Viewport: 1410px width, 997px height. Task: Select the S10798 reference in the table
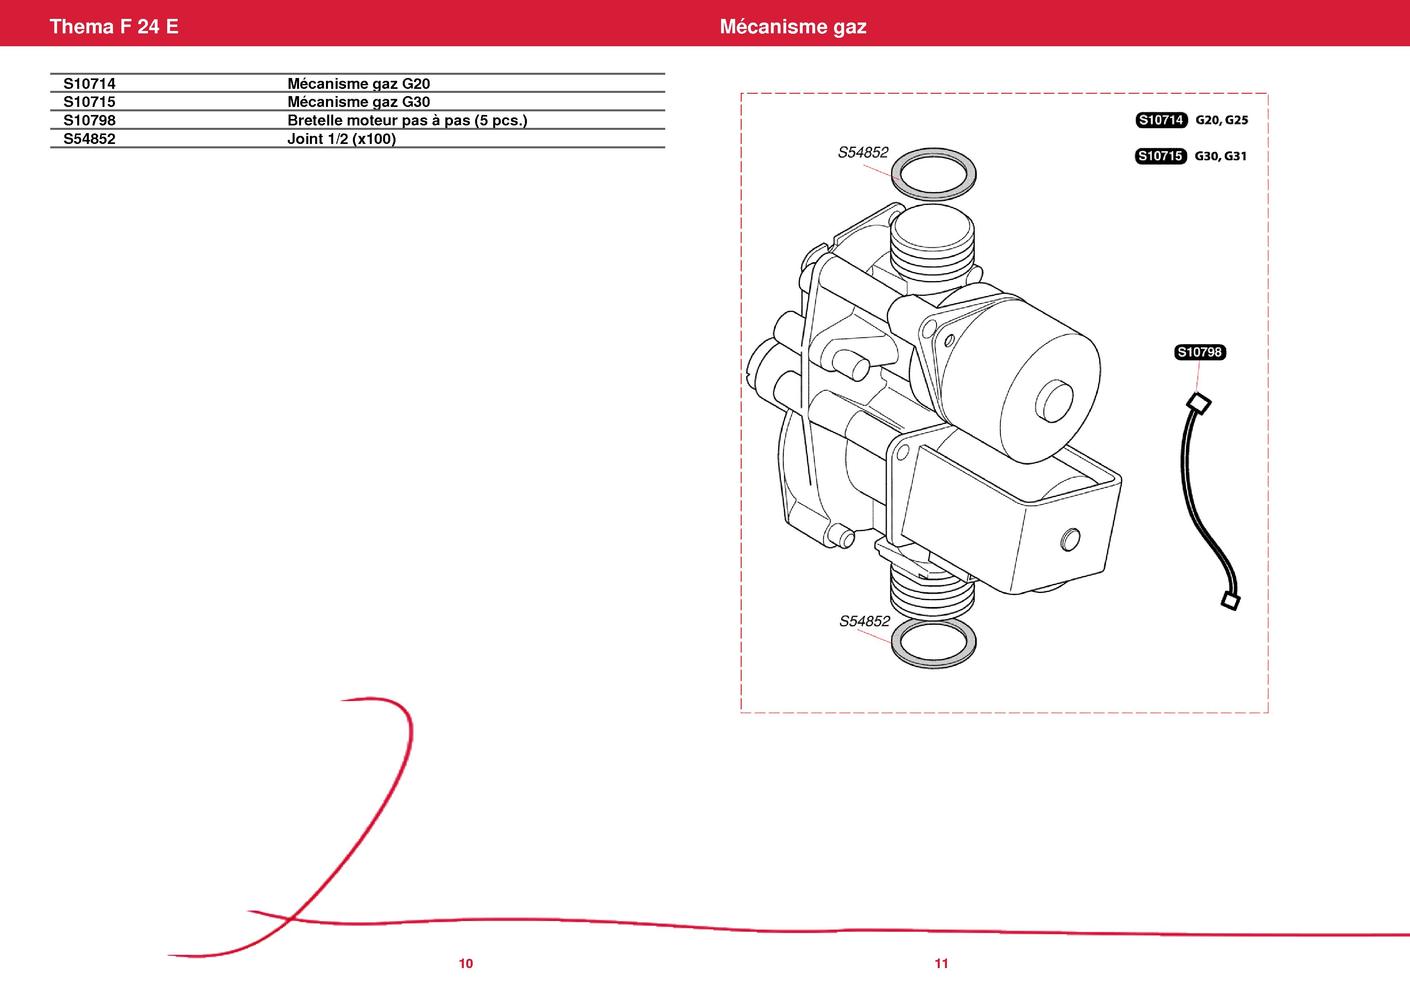(89, 120)
